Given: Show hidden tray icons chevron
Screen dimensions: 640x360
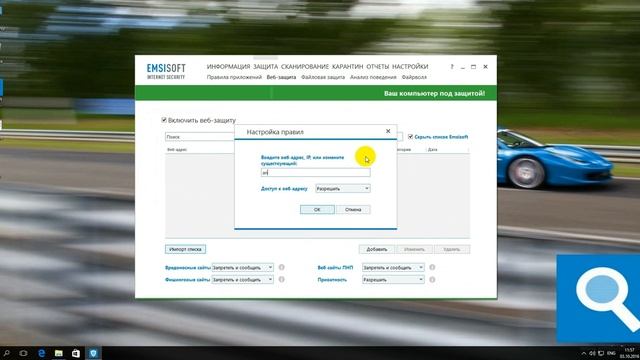Looking at the screenshot, I should pos(584,353).
